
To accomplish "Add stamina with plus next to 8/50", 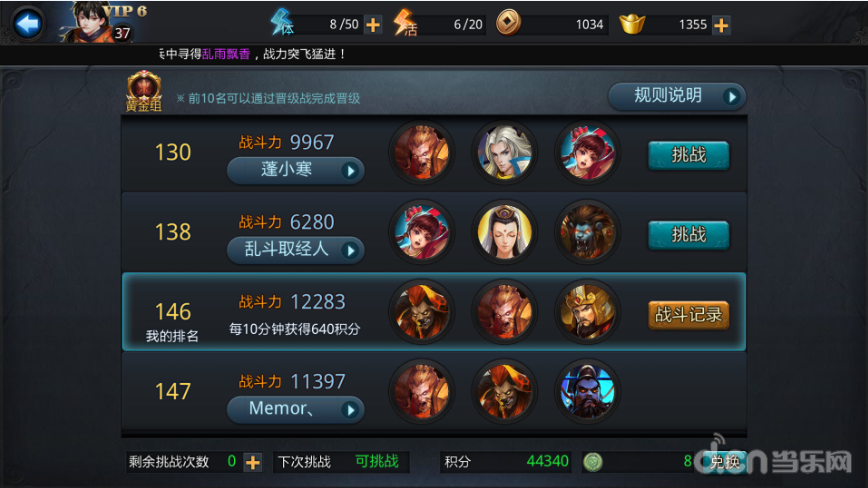I will pos(373,25).
